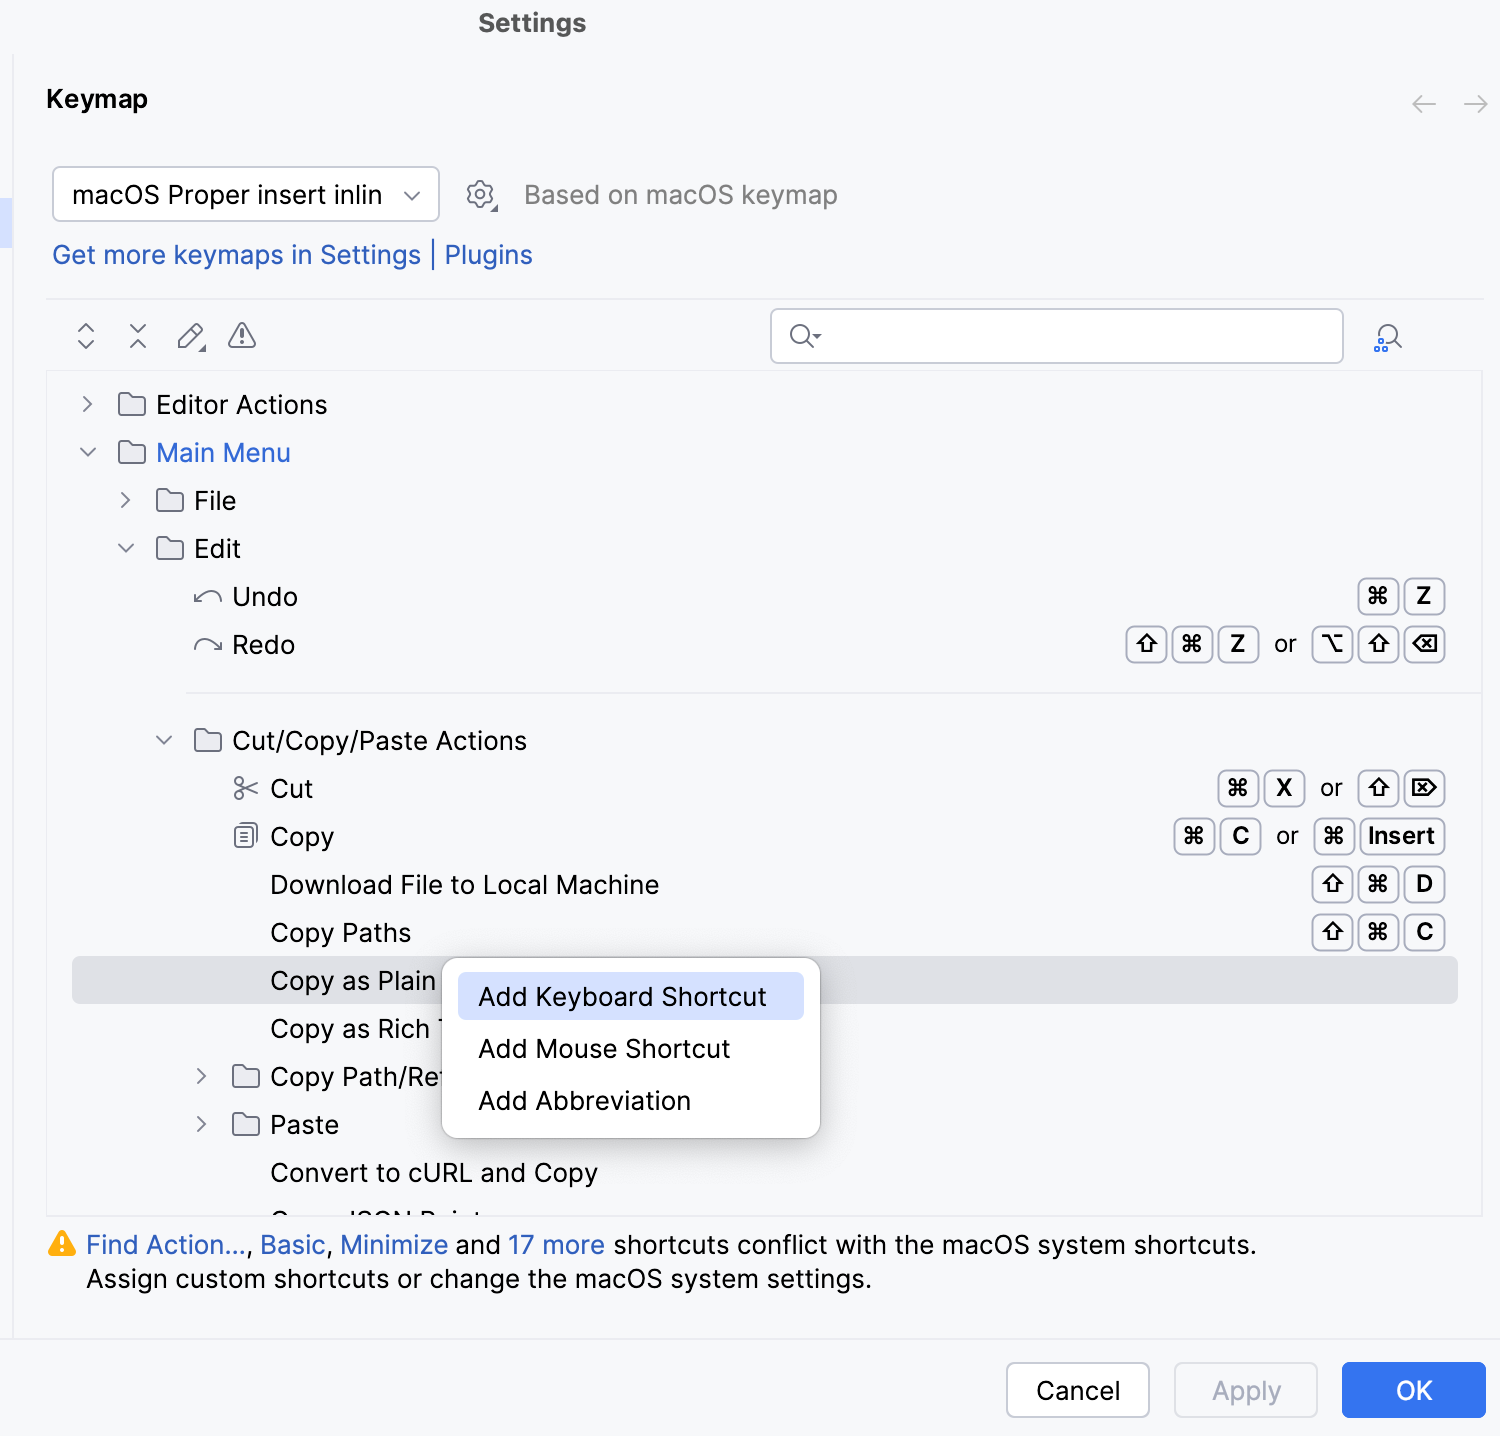Click the Collapse All icon in toolbar
1500x1436 pixels.
coord(137,336)
